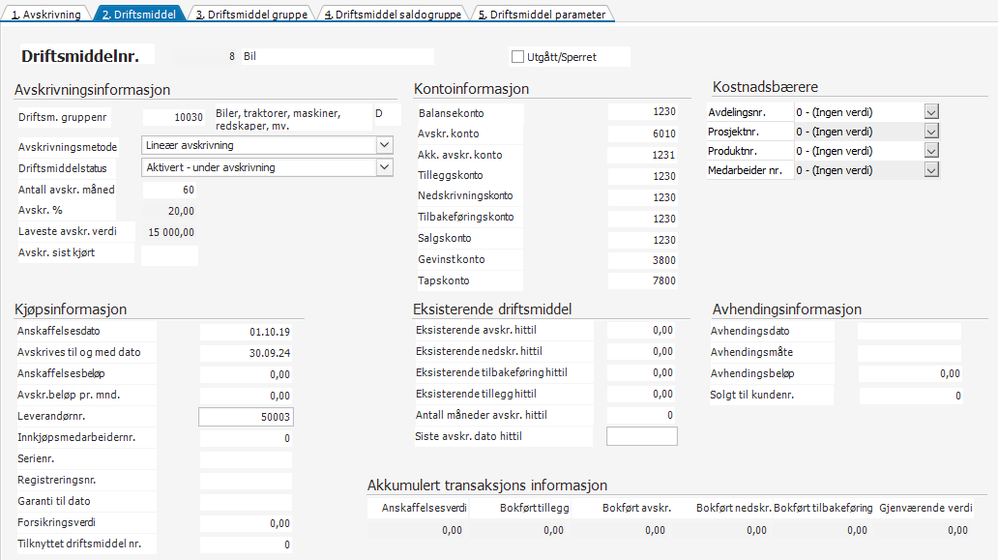The image size is (998, 560).
Task: Tick the Utgått/Sperret checkbox
Action: [x=517, y=57]
